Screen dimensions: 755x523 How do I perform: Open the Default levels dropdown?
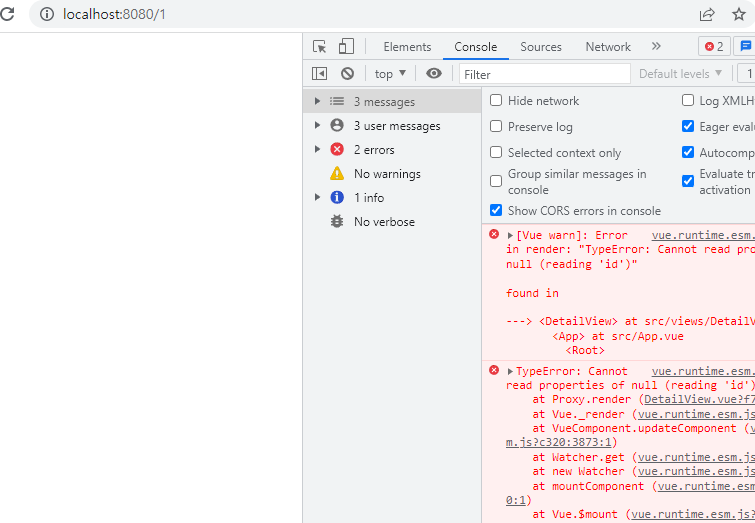pos(680,74)
